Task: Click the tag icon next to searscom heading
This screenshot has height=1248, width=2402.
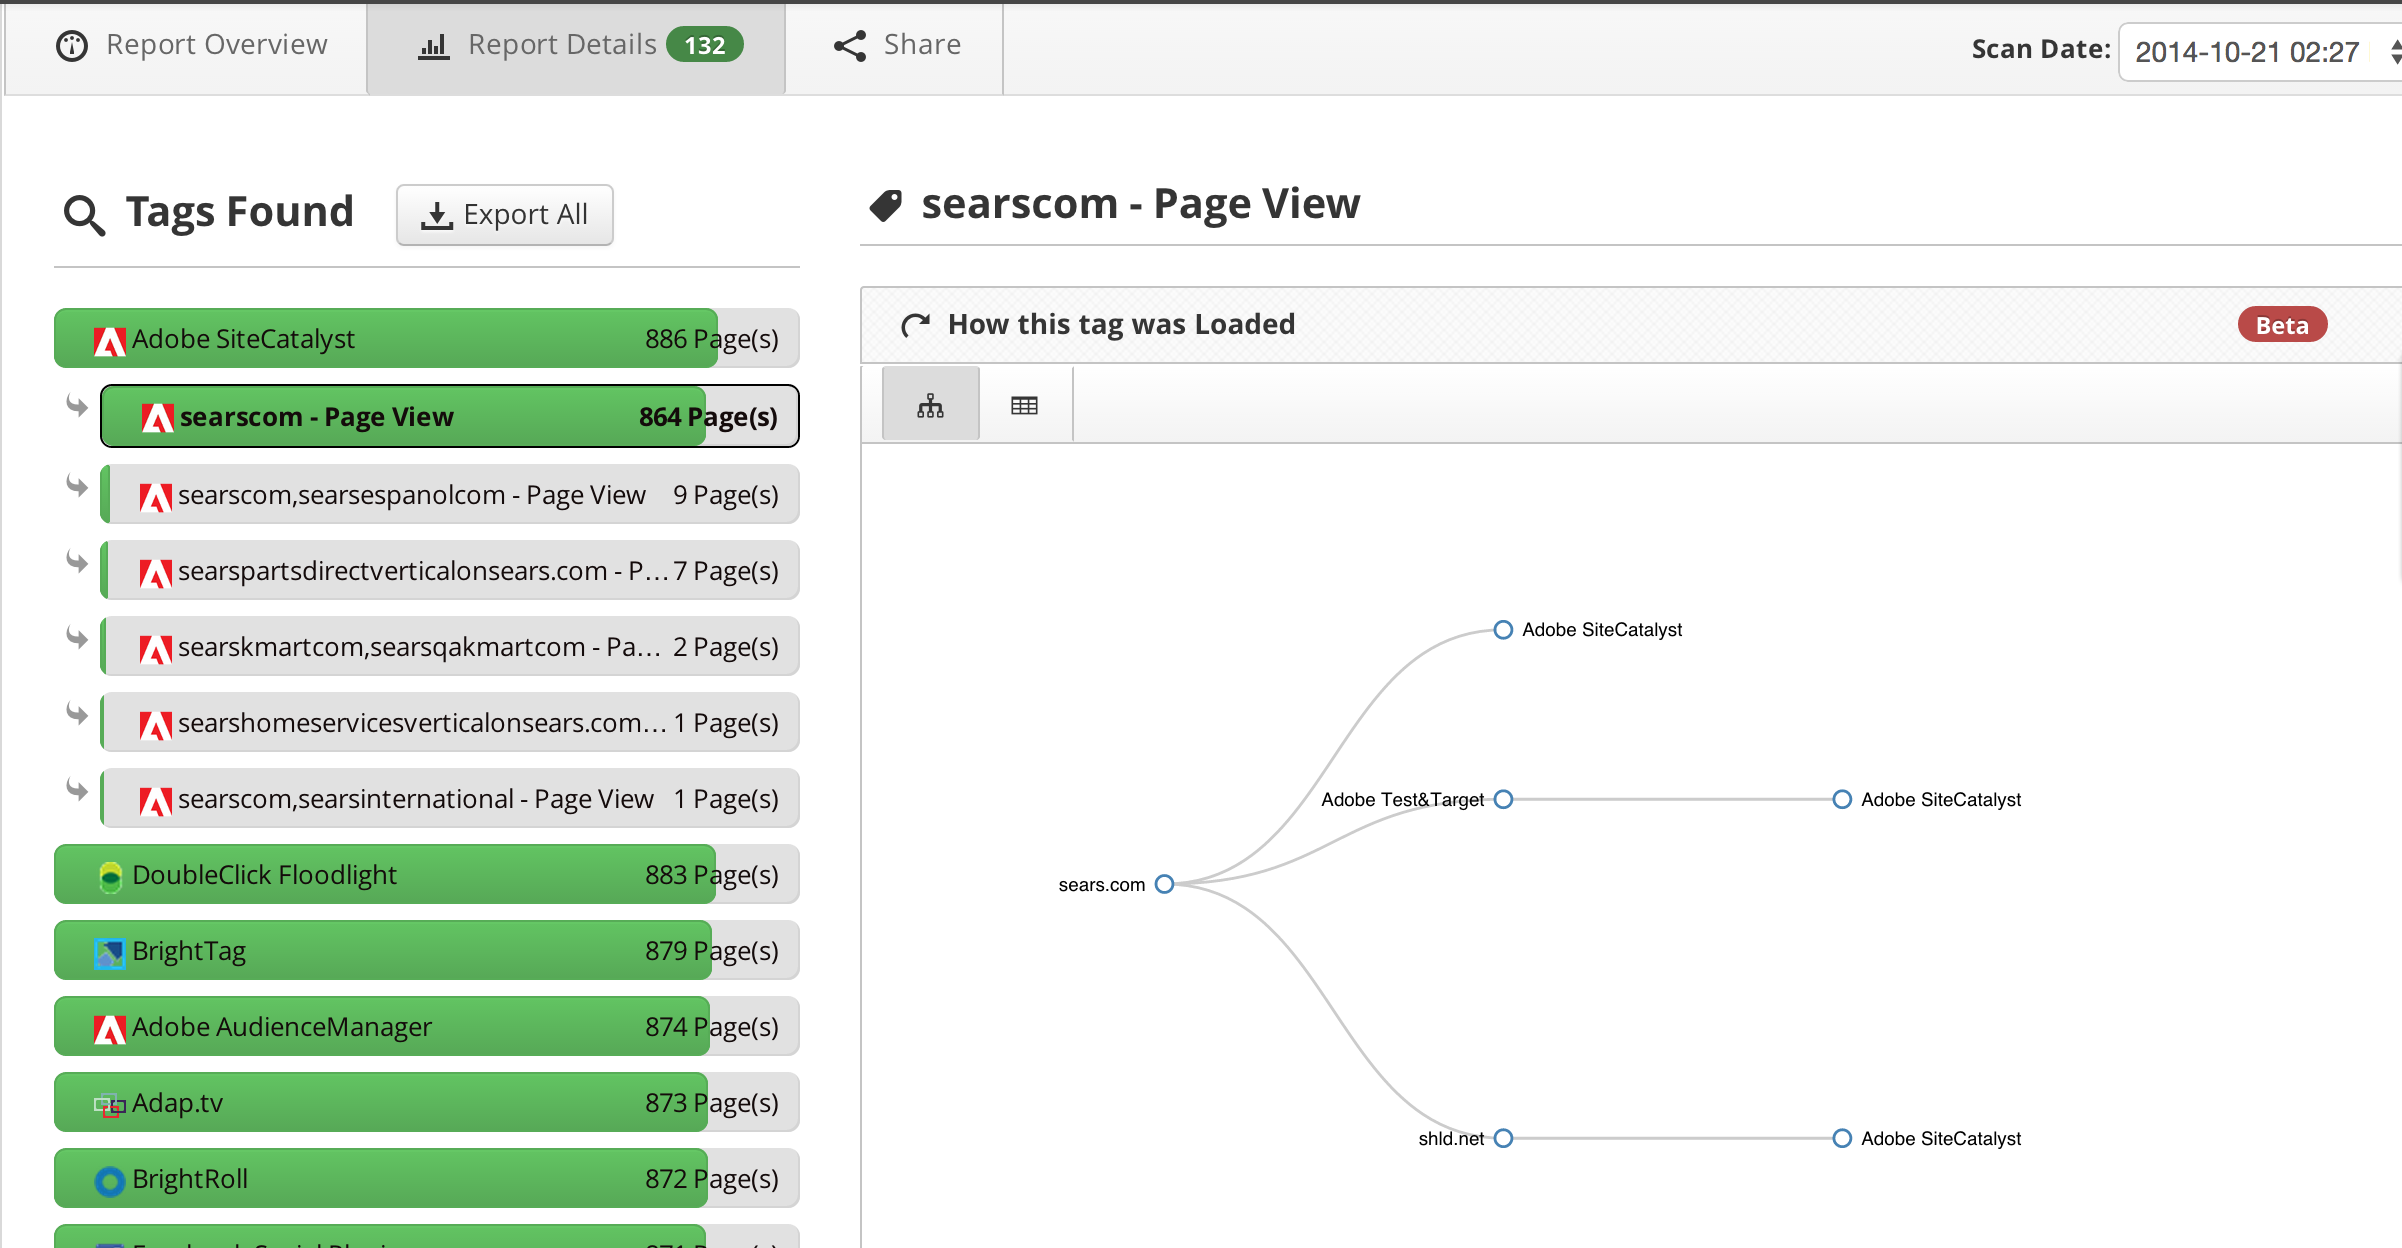Action: point(886,205)
